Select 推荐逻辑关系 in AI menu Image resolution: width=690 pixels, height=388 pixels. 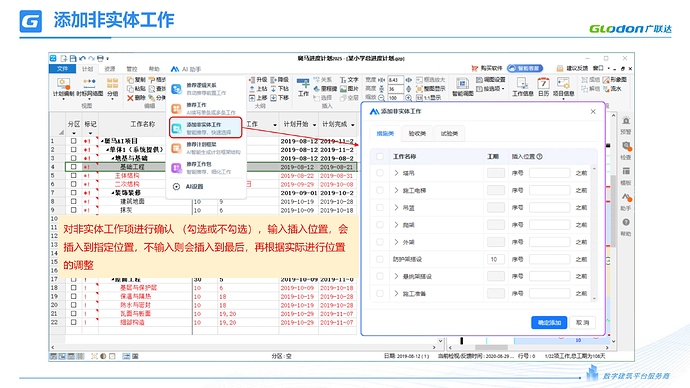[x=206, y=88]
